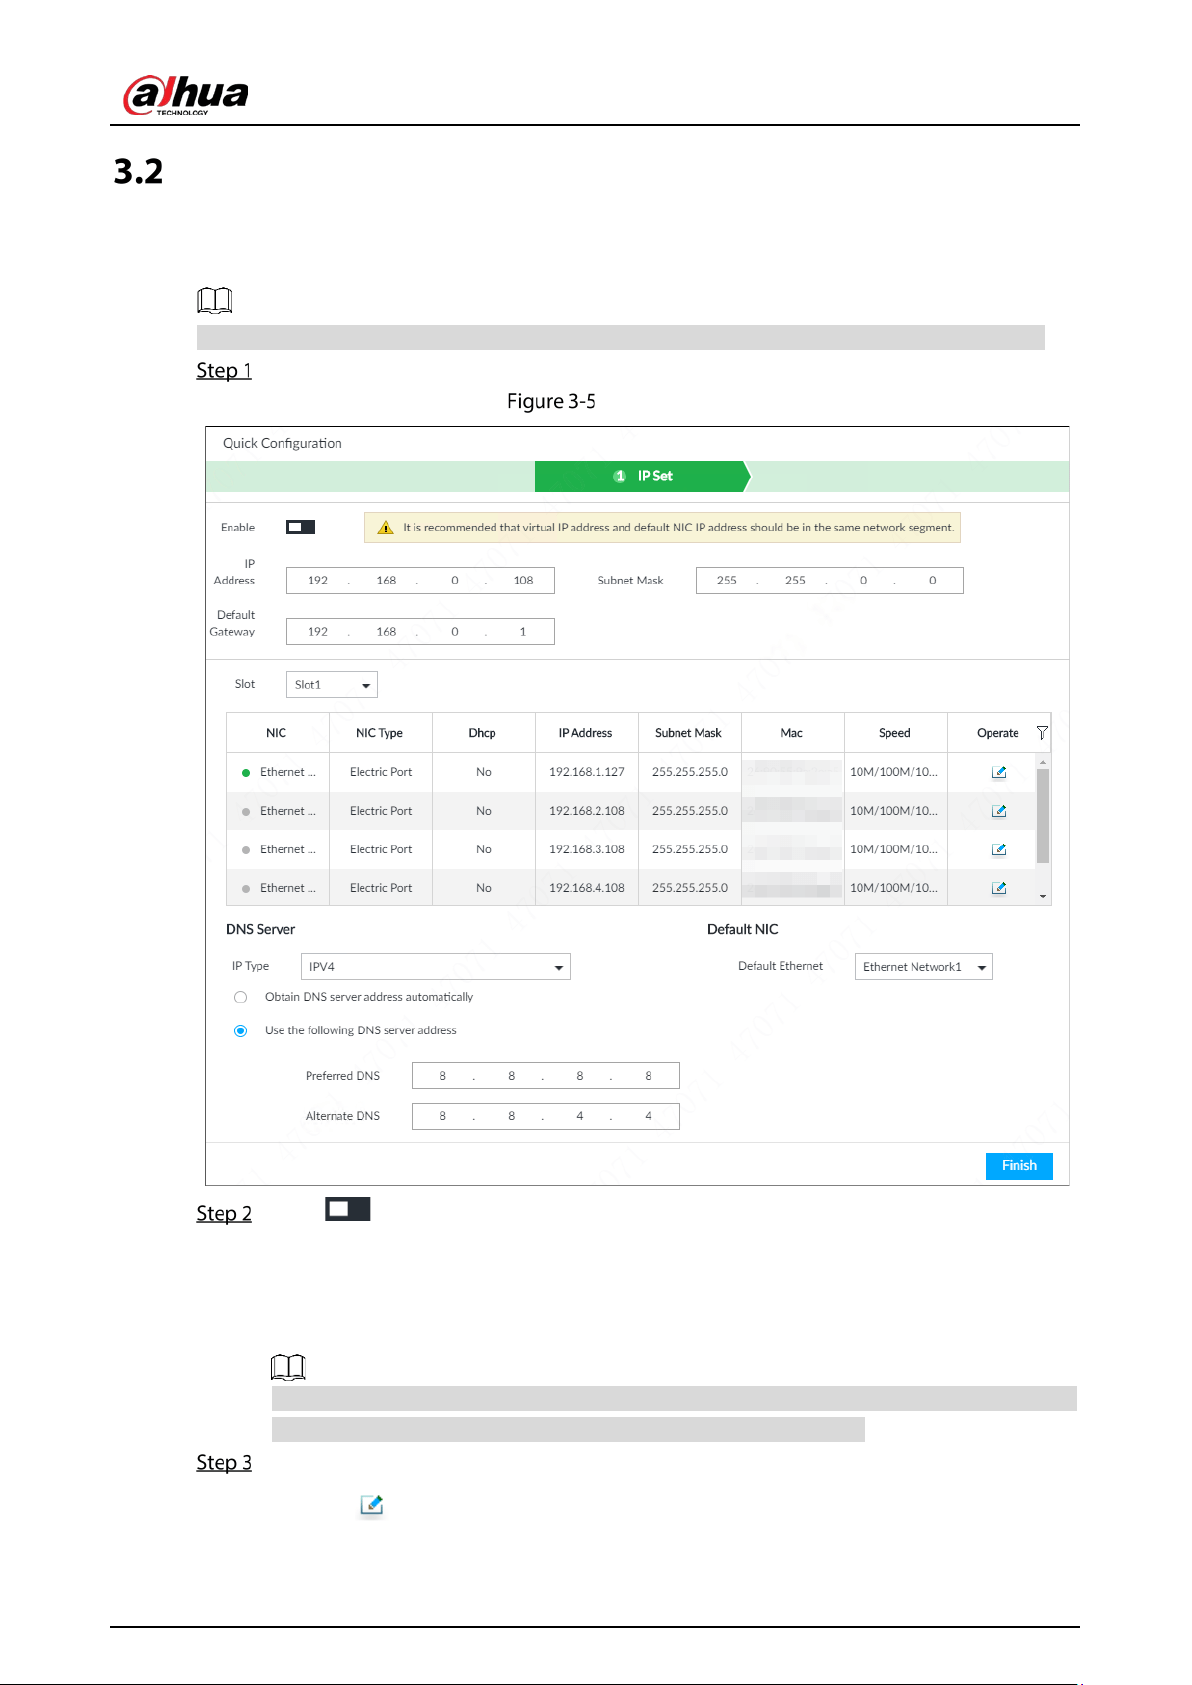Open the Slot1 dropdown
The height and width of the screenshot is (1685, 1192).
[332, 685]
